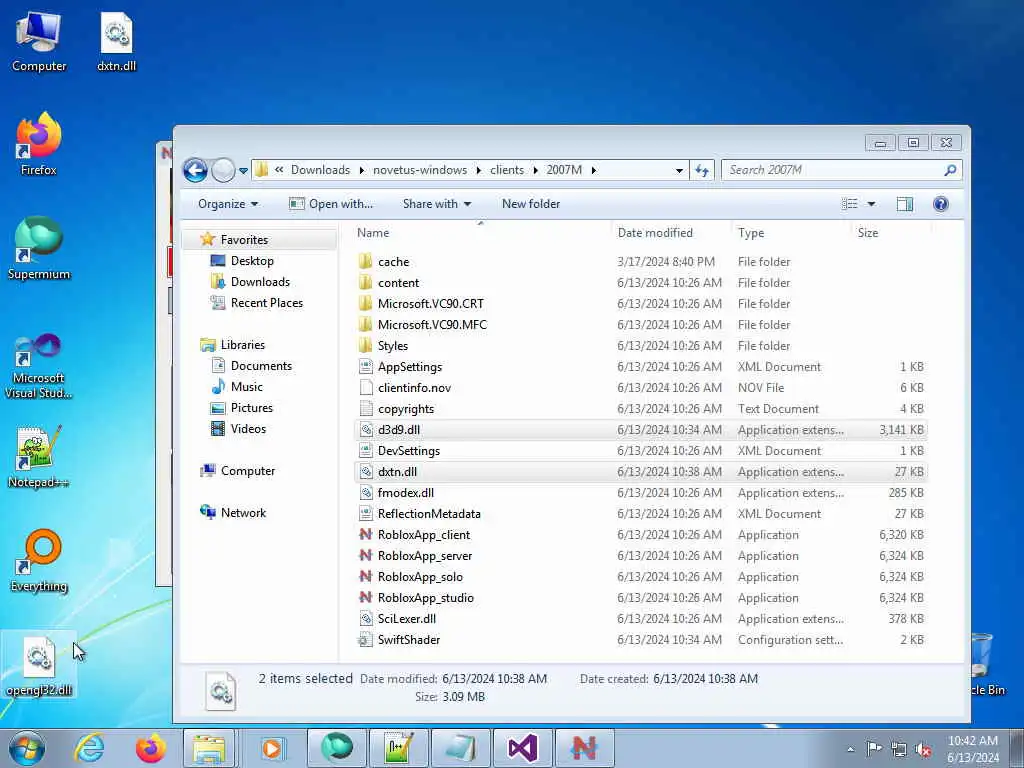The width and height of the screenshot is (1024, 768).
Task: Open Firefox from the taskbar
Action: [x=150, y=748]
